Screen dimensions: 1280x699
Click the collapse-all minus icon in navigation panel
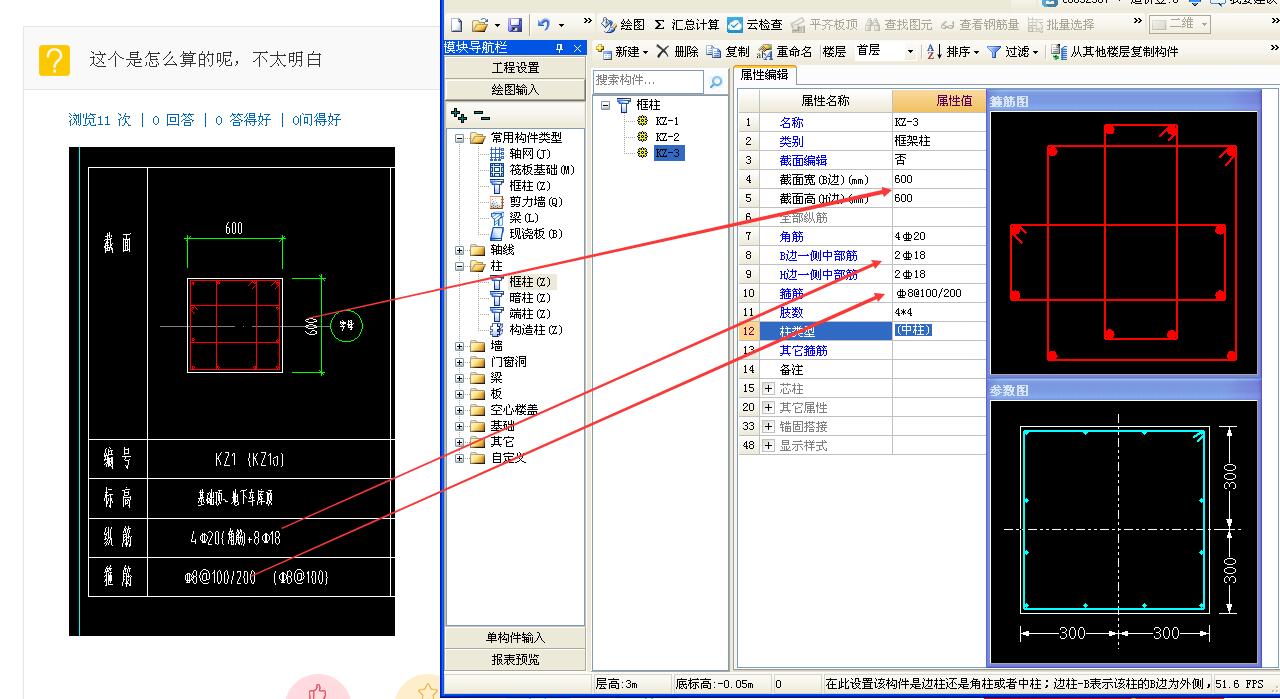coord(482,115)
